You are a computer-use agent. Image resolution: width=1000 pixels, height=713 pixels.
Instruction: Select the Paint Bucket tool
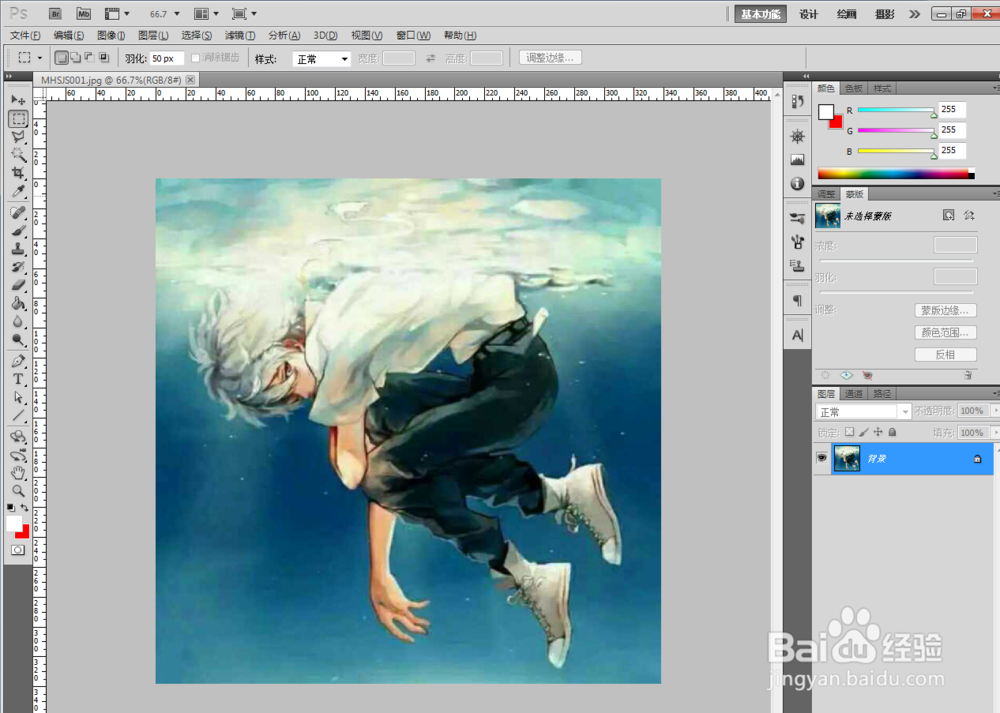(x=18, y=303)
